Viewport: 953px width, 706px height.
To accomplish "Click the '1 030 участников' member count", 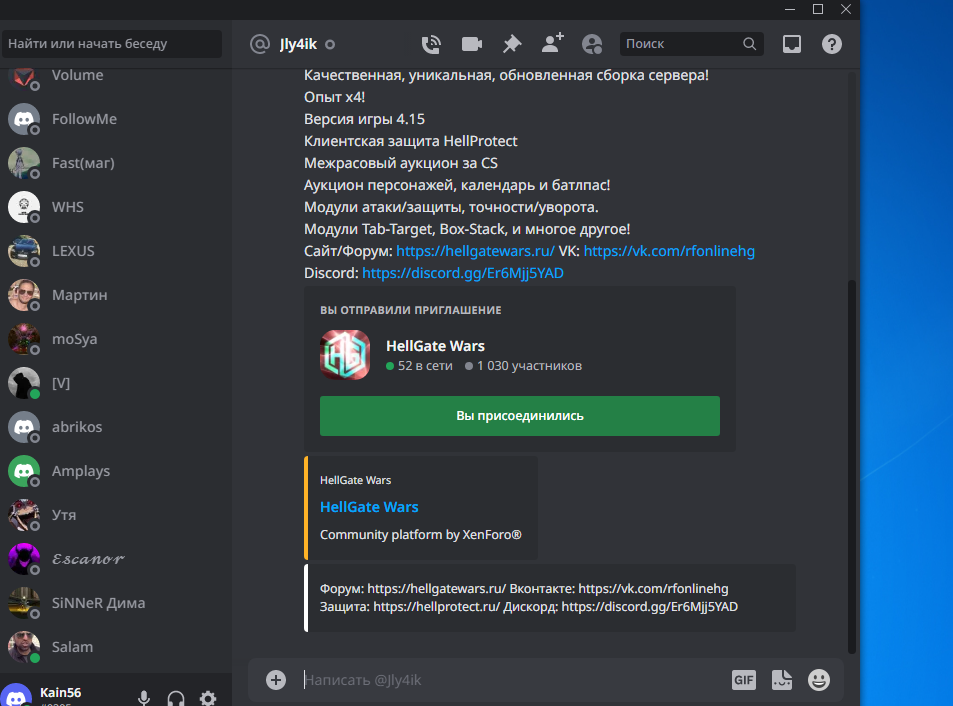I will pyautogui.click(x=523, y=366).
